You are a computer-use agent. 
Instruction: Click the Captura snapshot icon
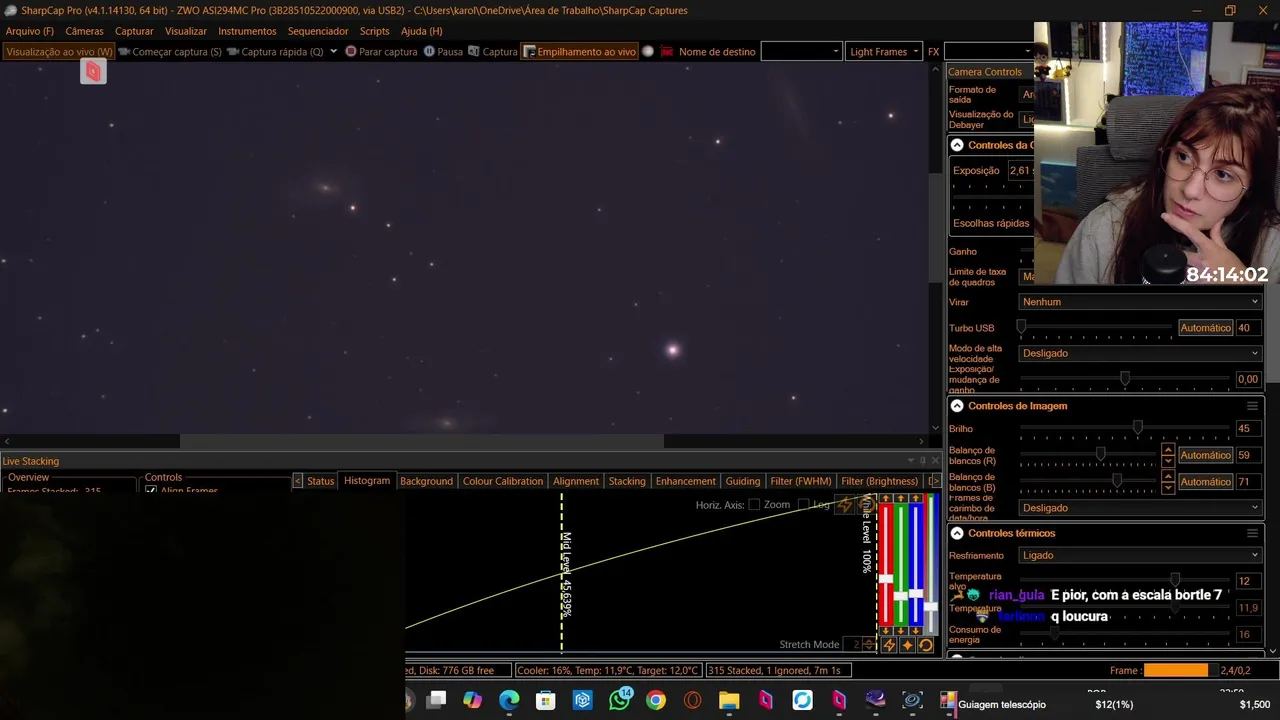point(474,52)
